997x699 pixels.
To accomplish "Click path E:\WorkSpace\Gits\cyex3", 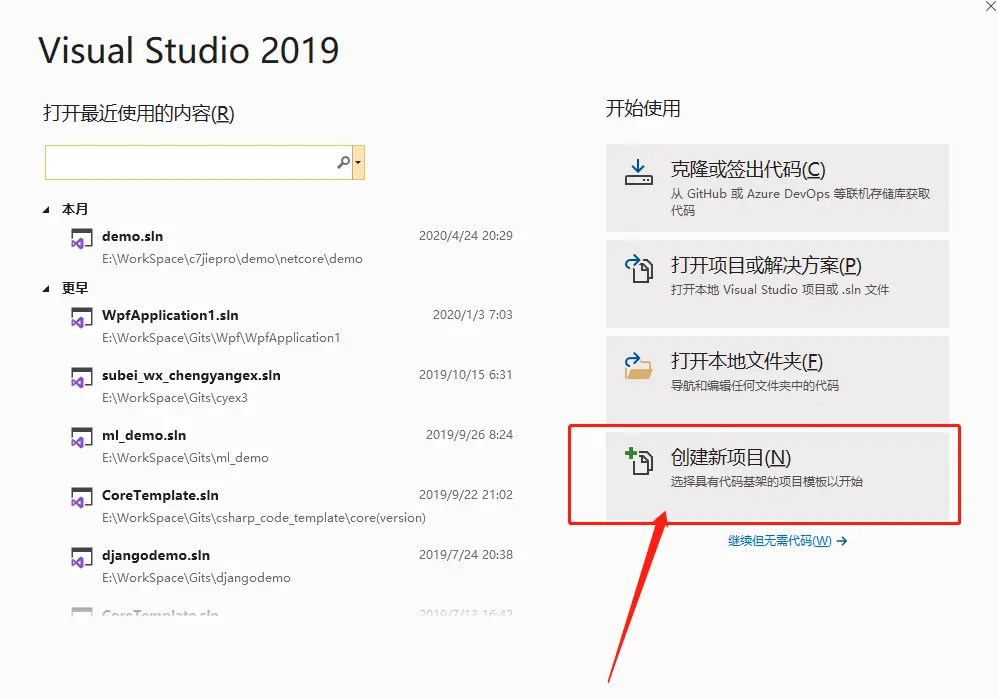I will (x=175, y=398).
